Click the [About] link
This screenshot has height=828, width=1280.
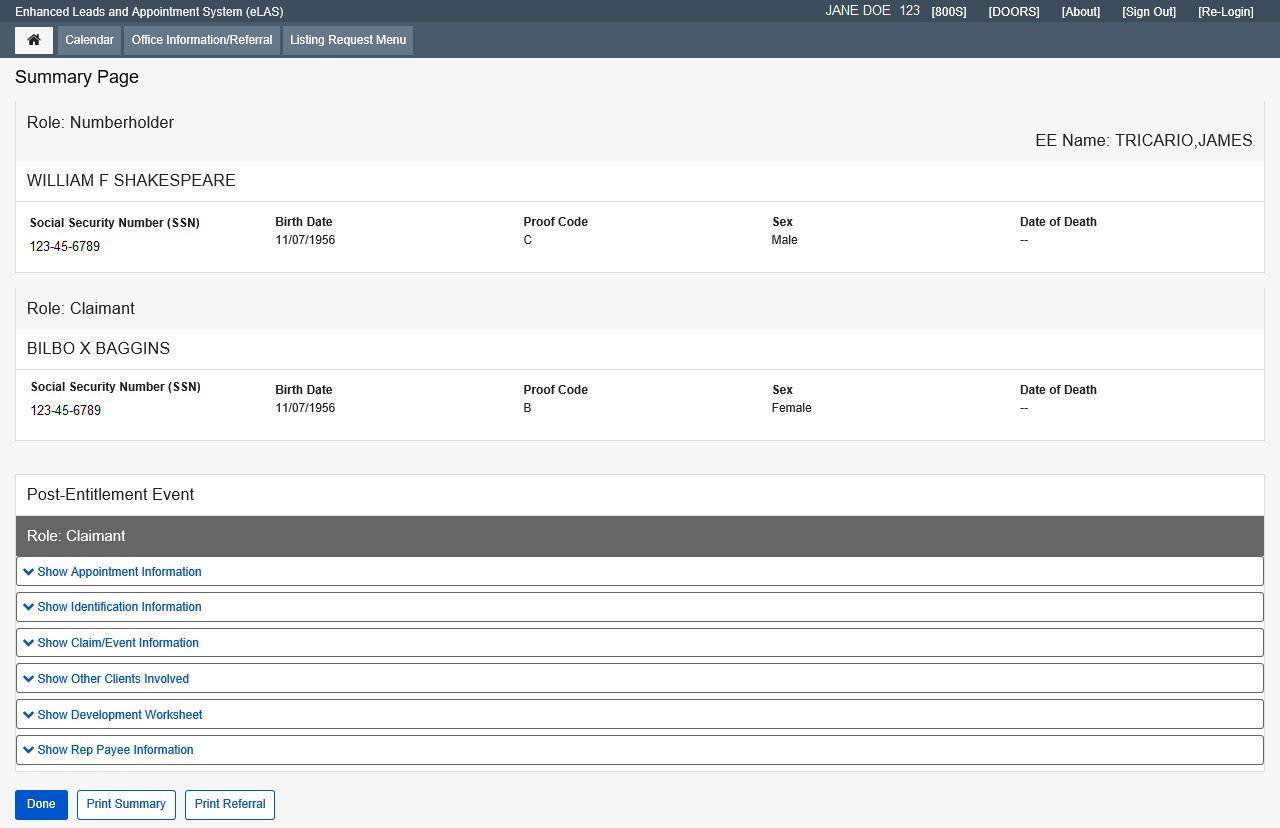coord(1080,12)
